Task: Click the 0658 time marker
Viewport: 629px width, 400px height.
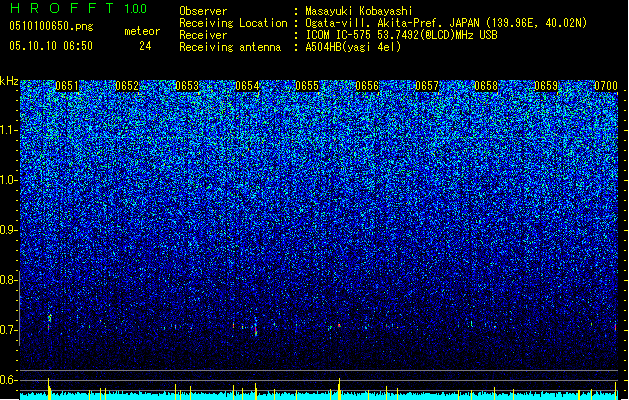Action: 486,86
